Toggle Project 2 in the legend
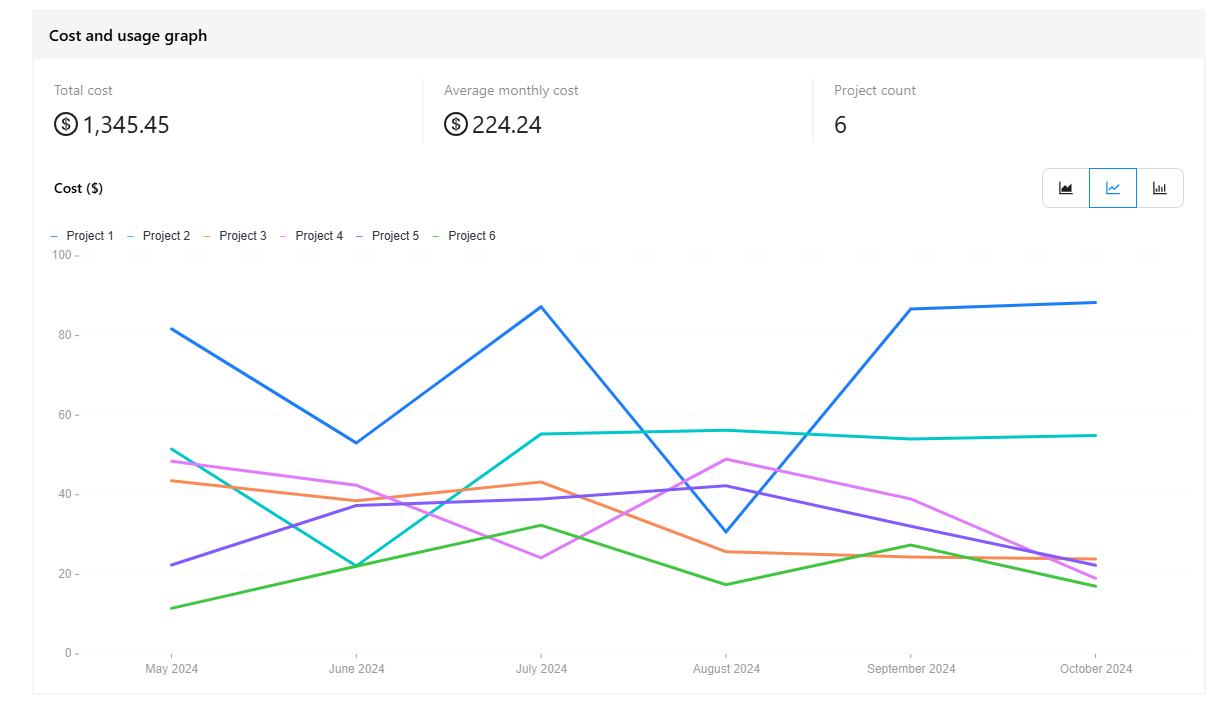 [158, 236]
